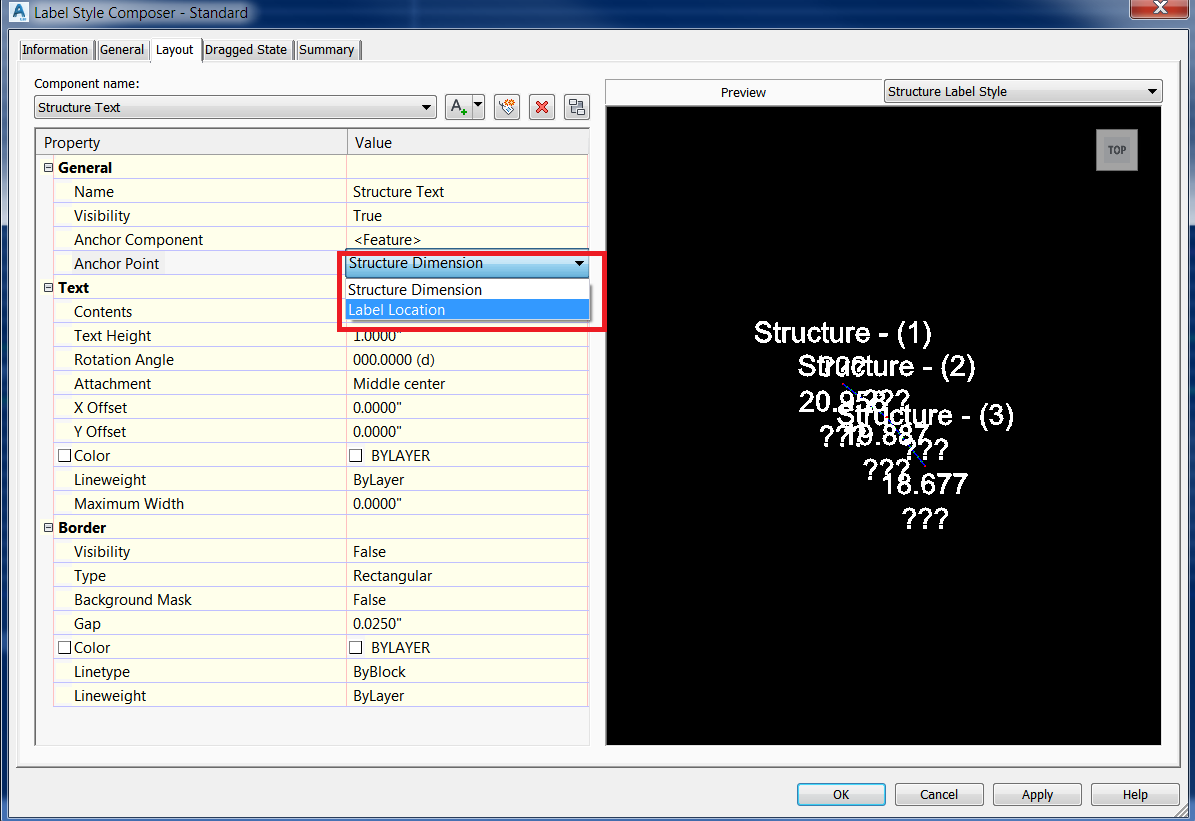Delete the component with red X icon
Image resolution: width=1195 pixels, height=821 pixels.
[542, 107]
